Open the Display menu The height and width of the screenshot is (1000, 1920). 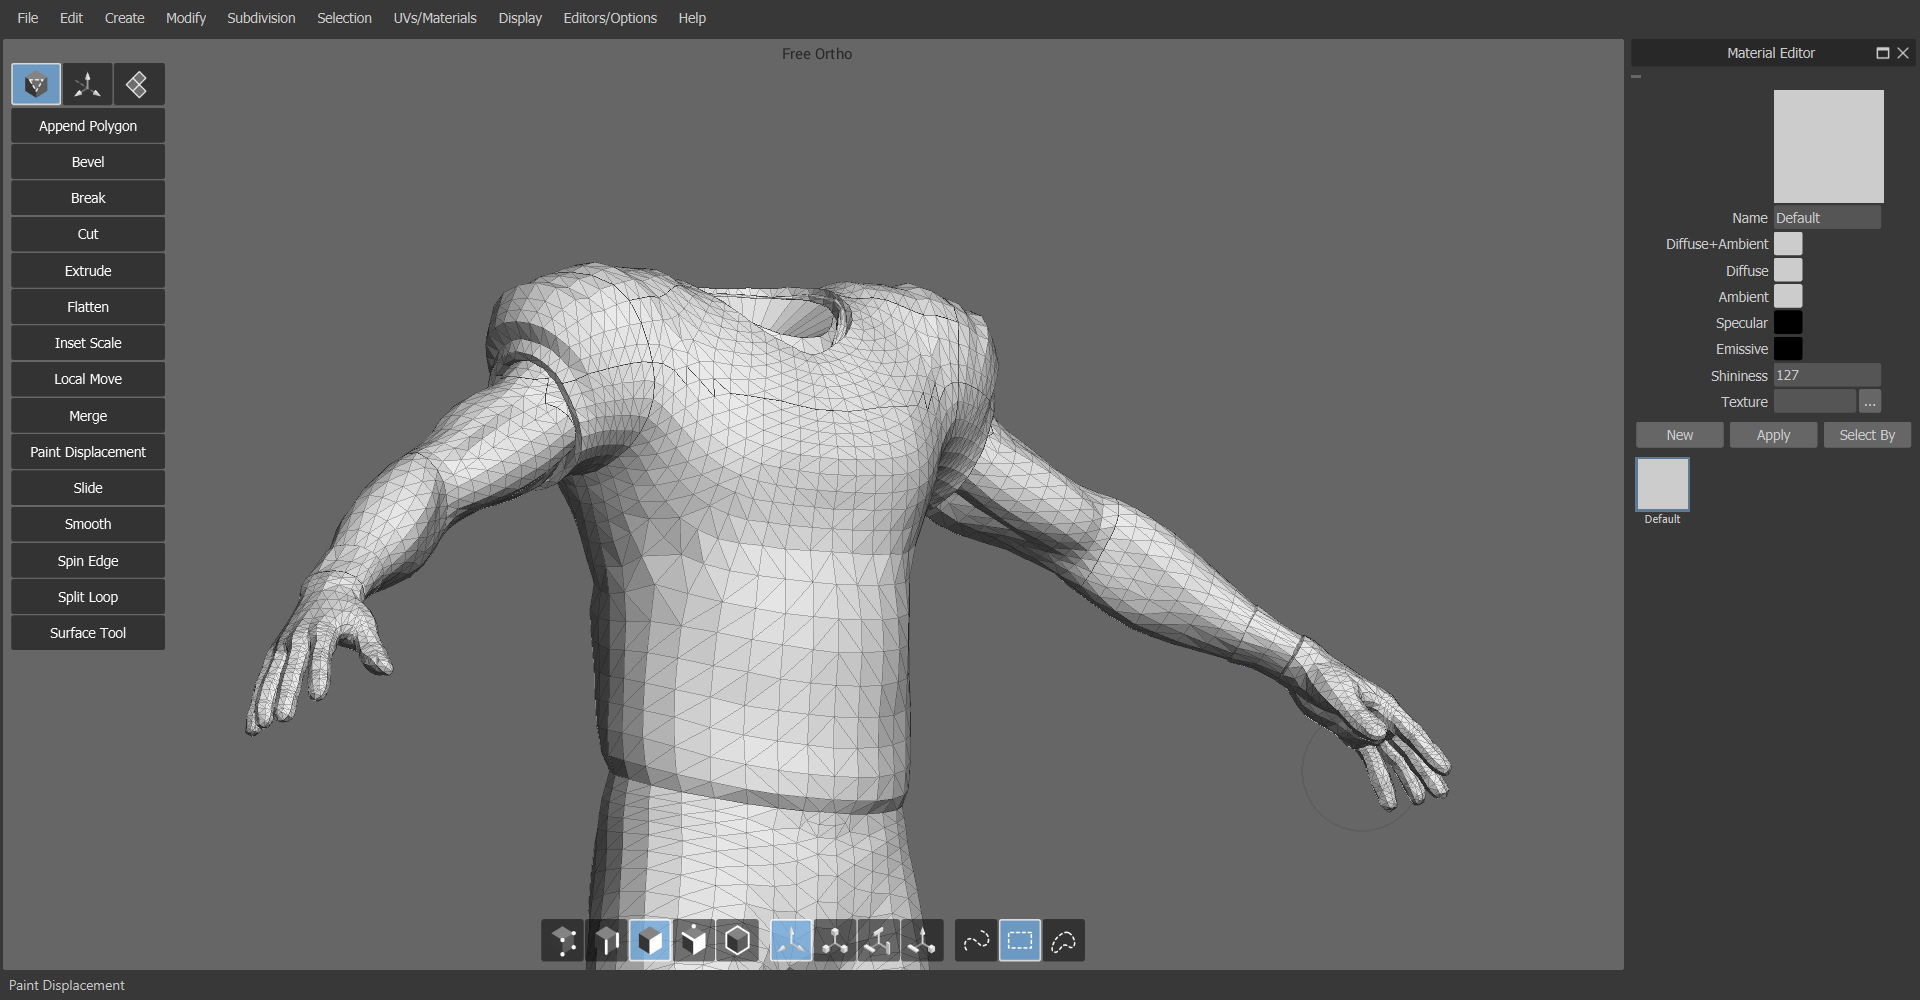click(519, 17)
